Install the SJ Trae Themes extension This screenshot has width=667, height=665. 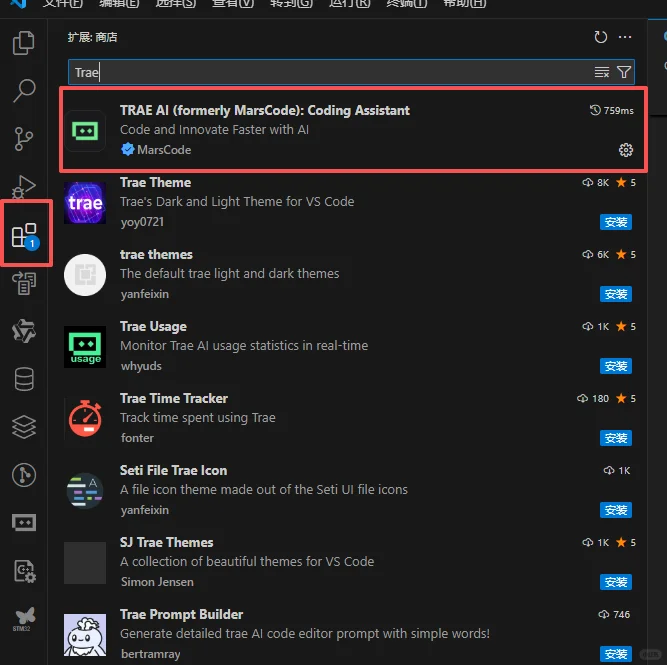coord(616,582)
